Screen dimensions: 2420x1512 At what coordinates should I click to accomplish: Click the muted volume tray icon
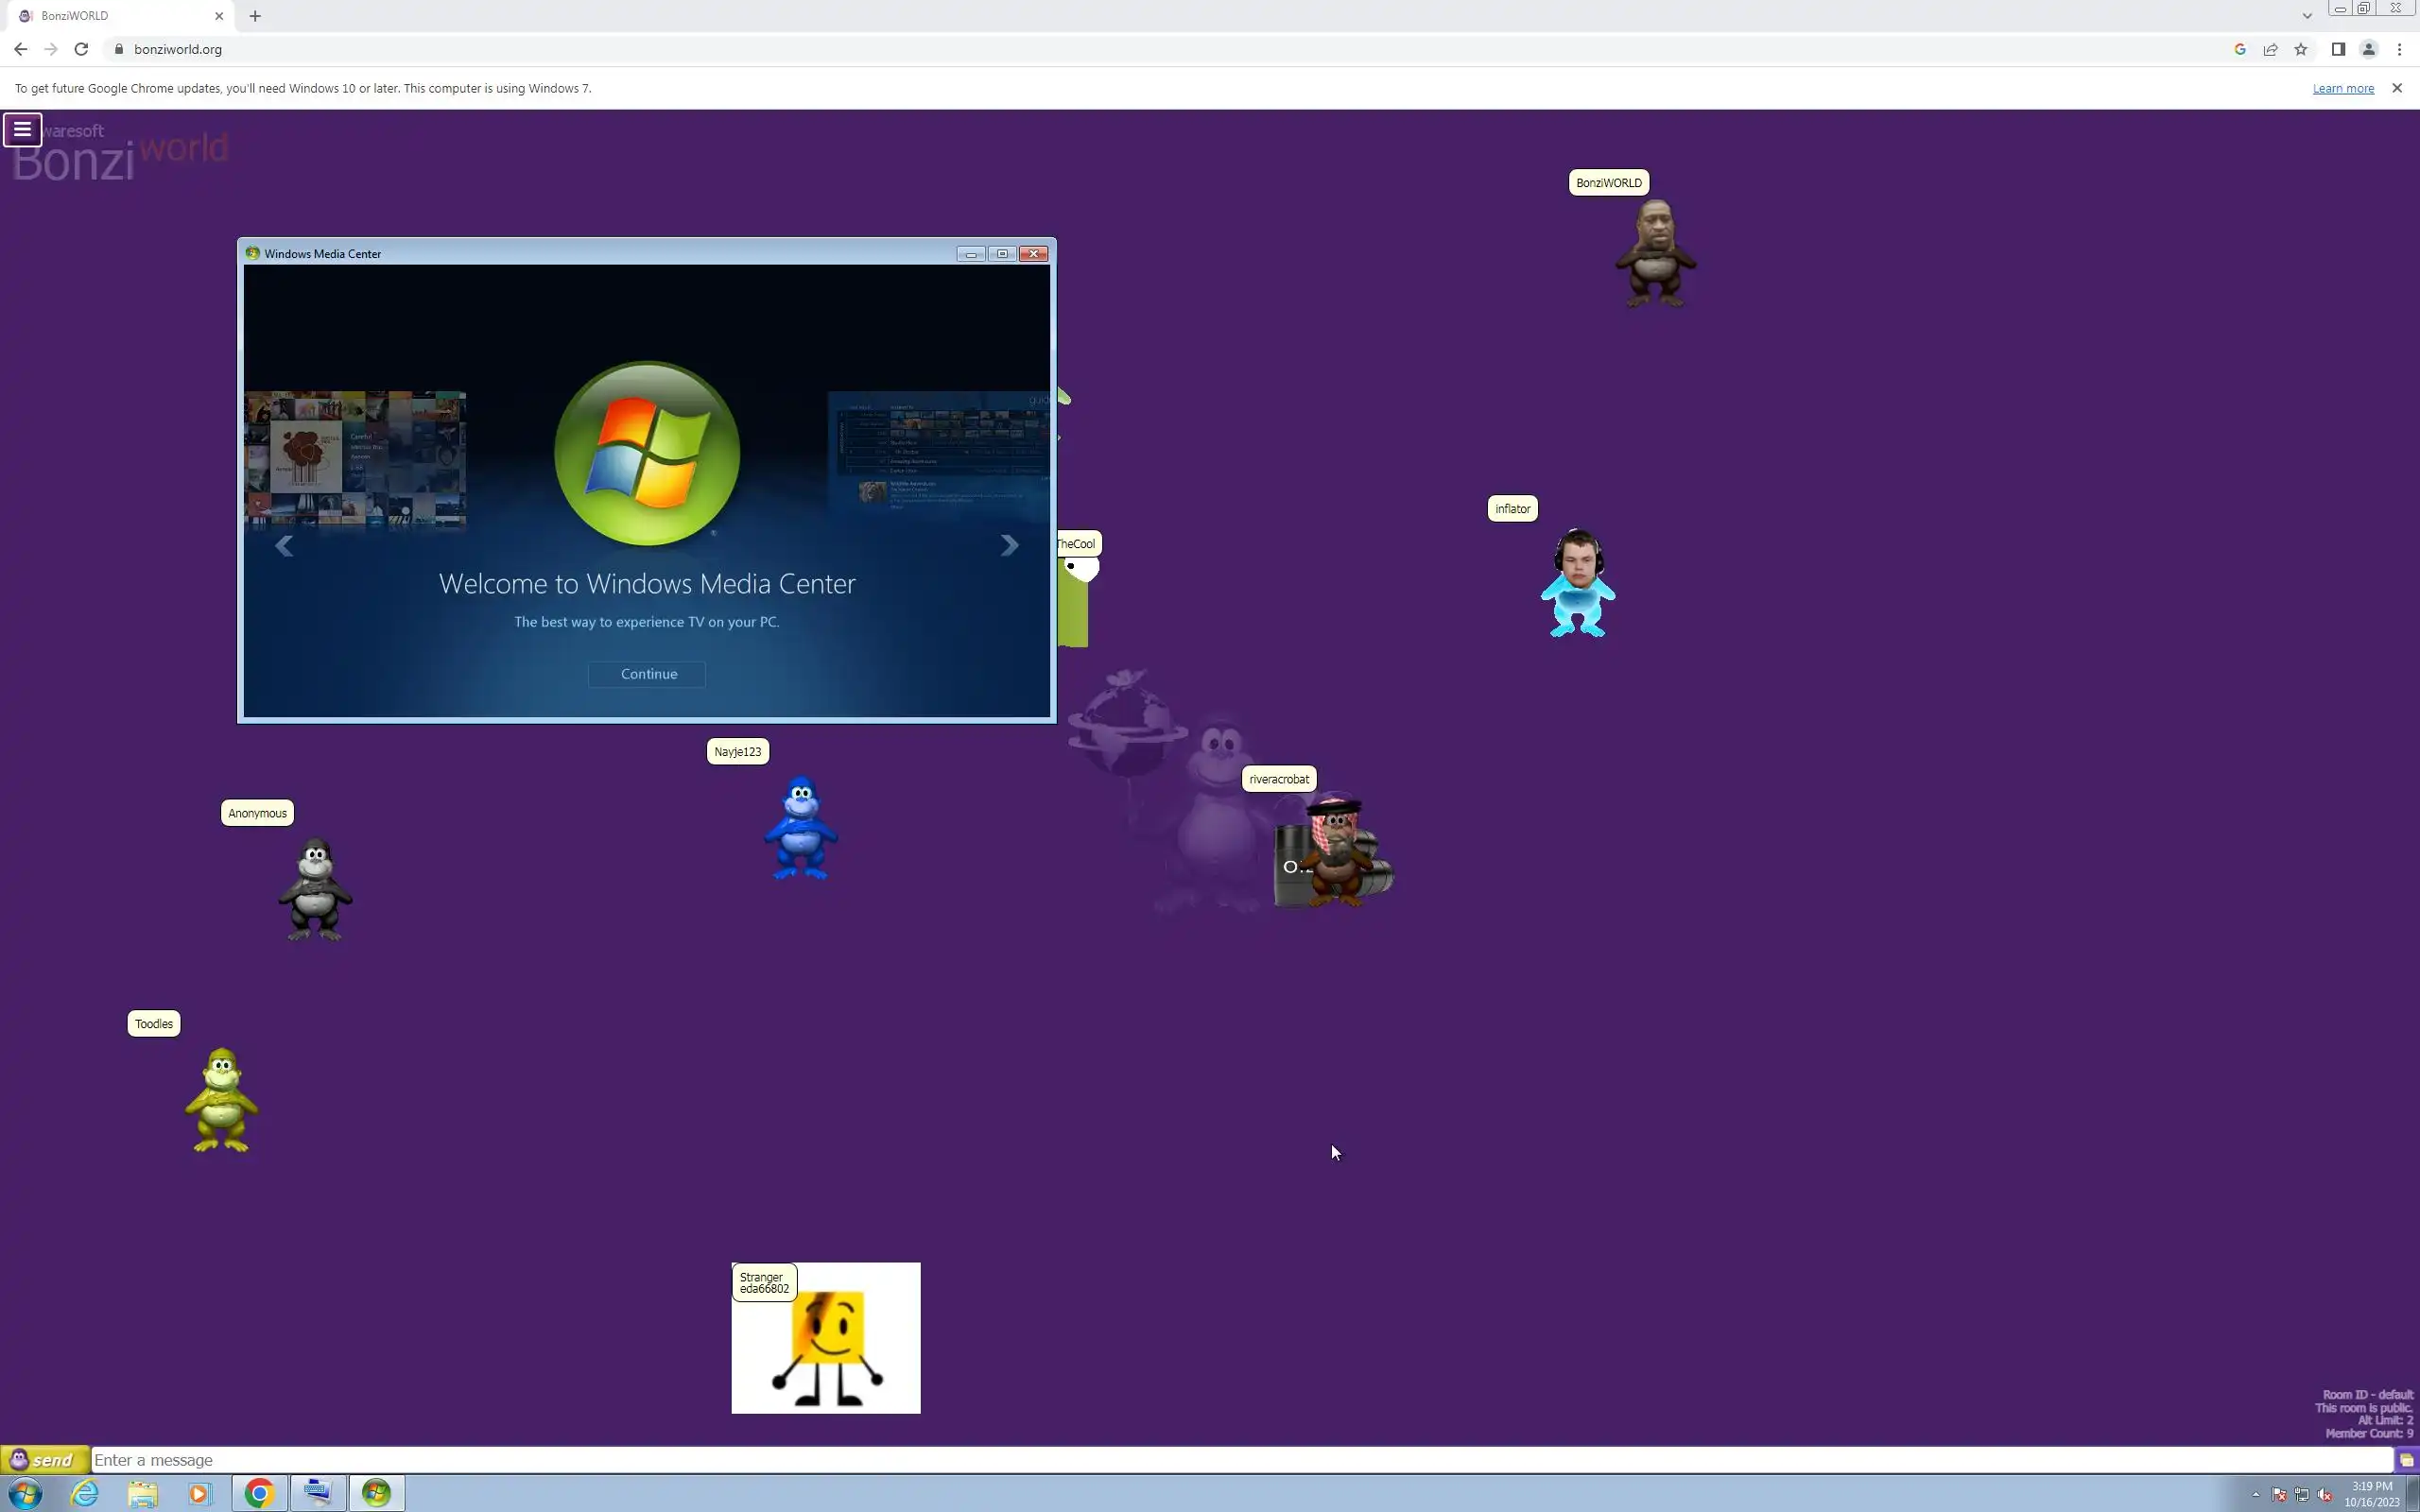click(2324, 1495)
